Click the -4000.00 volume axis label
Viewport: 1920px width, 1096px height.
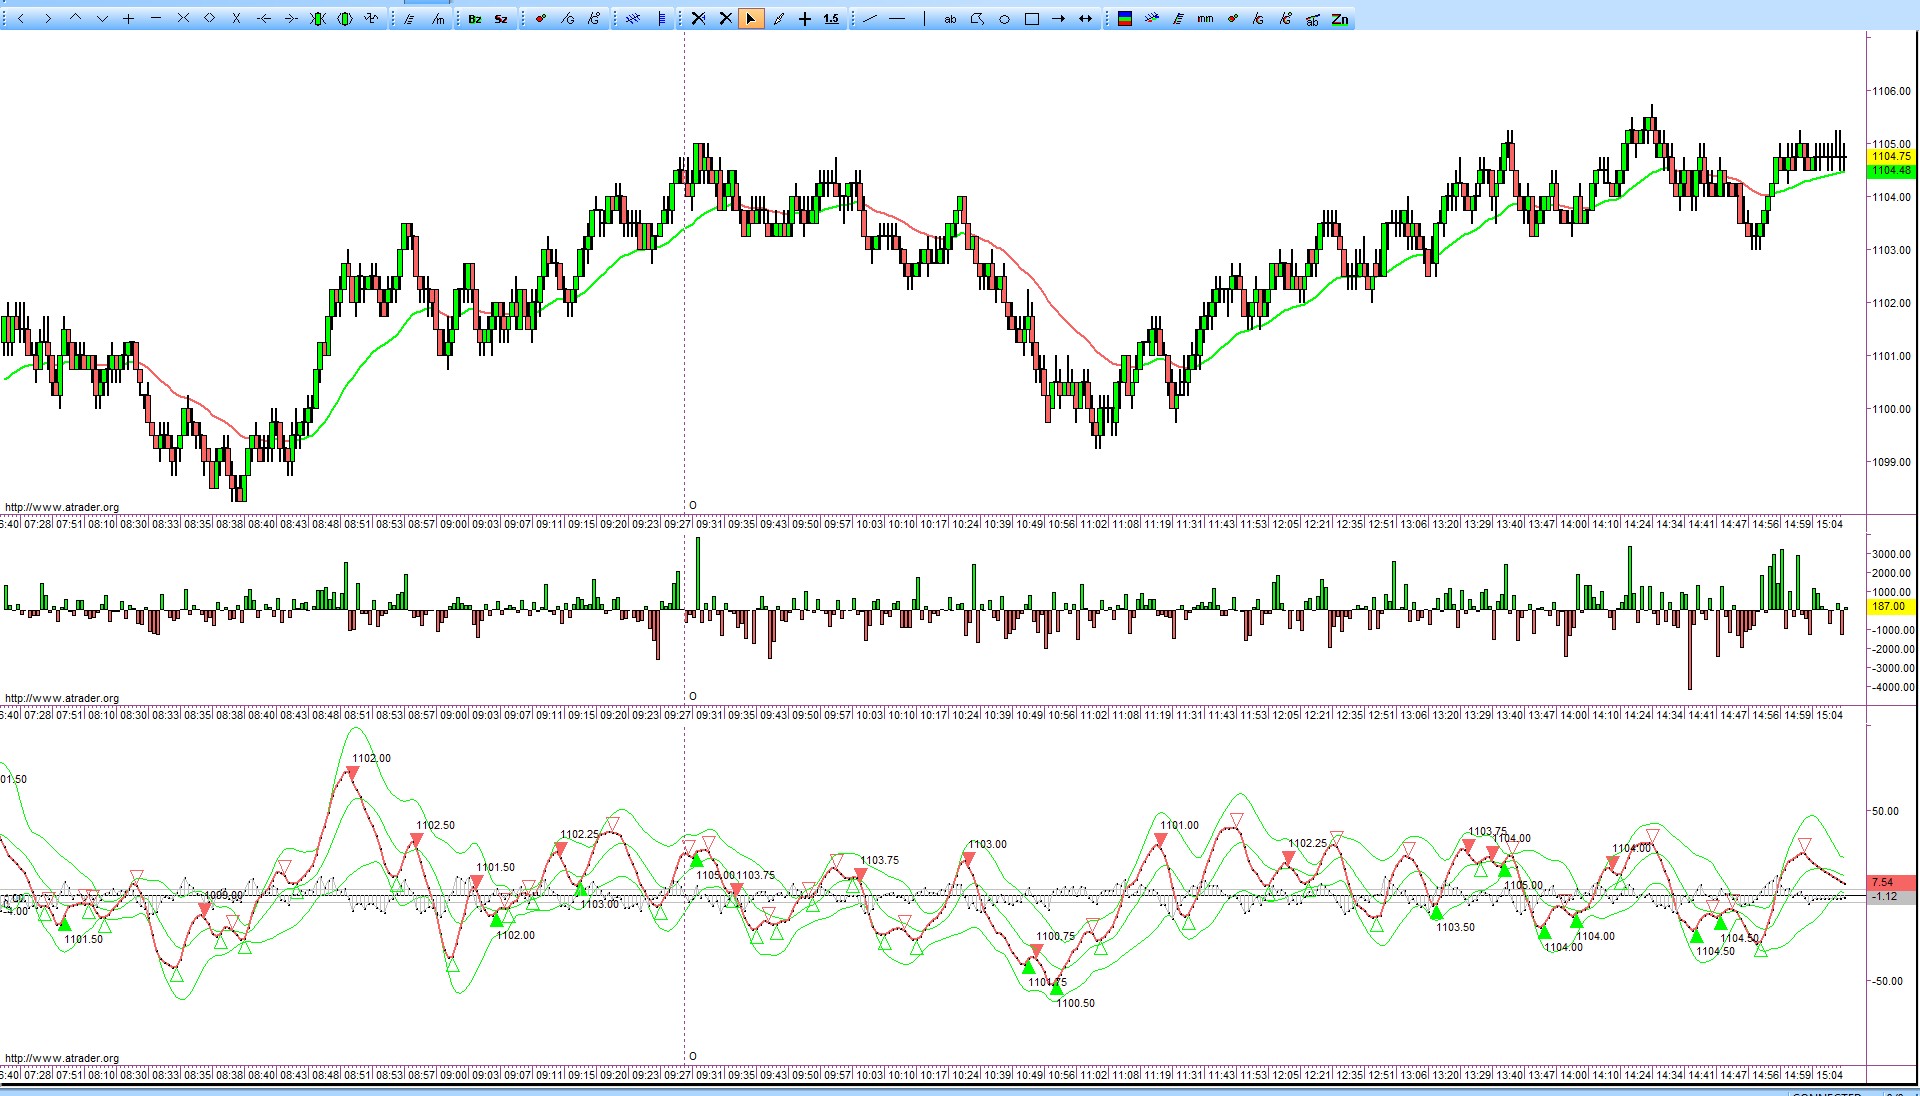pyautogui.click(x=1892, y=687)
